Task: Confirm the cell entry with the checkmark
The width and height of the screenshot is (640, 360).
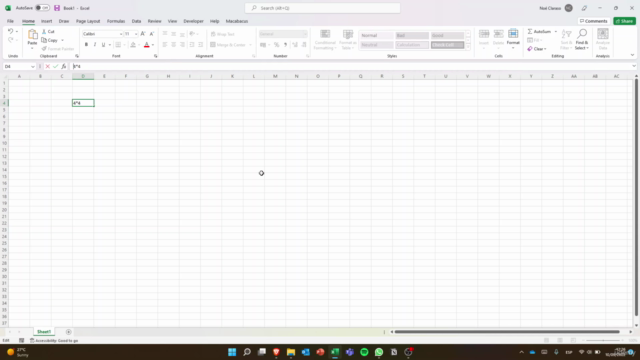Action: tap(56, 66)
